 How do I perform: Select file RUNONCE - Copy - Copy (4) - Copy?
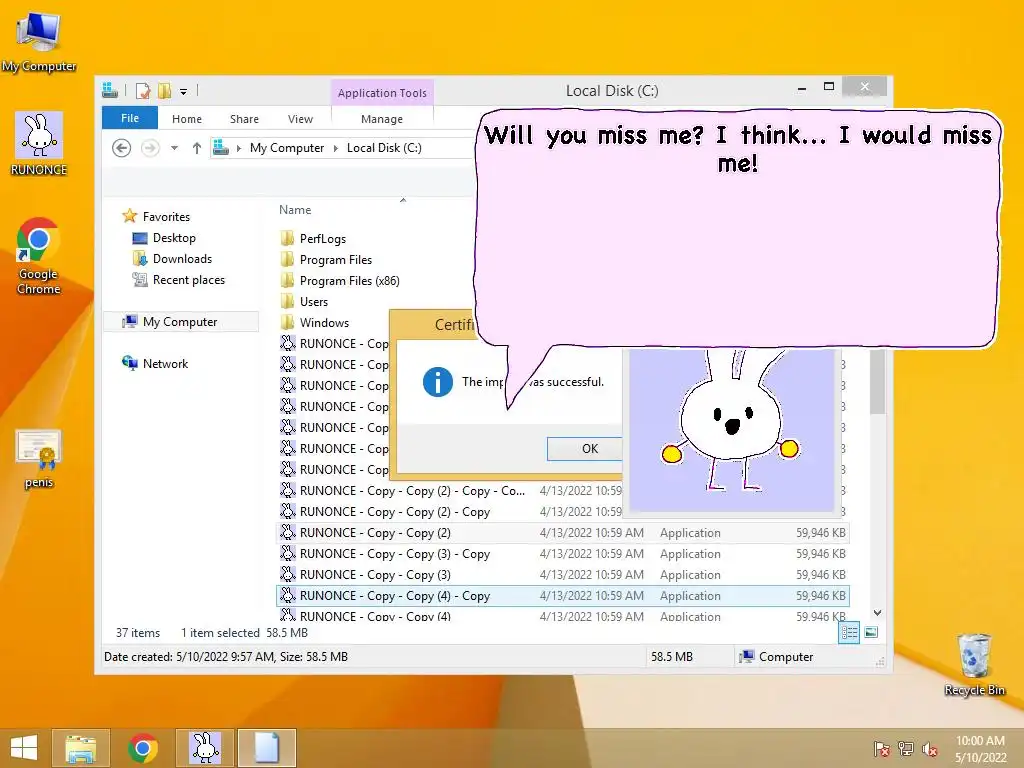coord(563,596)
